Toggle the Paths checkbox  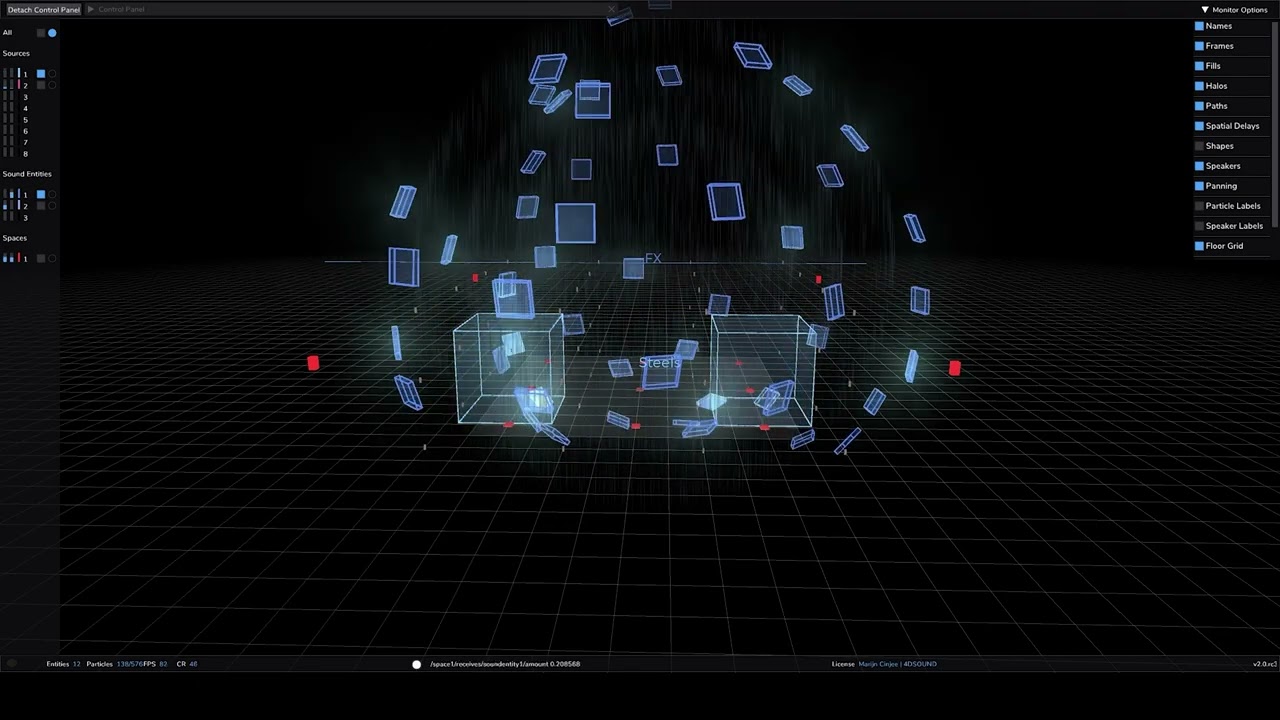(x=1200, y=106)
